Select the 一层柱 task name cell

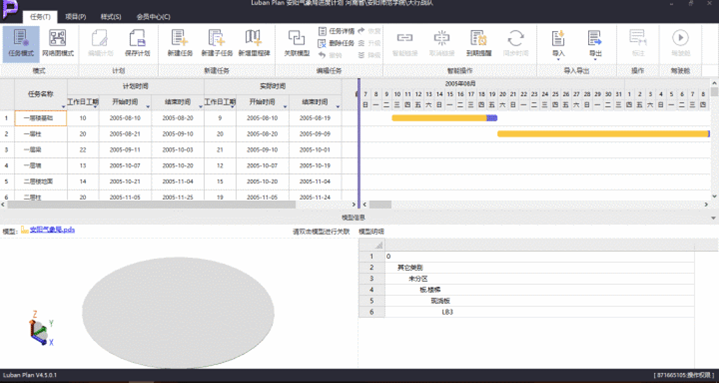(41, 134)
